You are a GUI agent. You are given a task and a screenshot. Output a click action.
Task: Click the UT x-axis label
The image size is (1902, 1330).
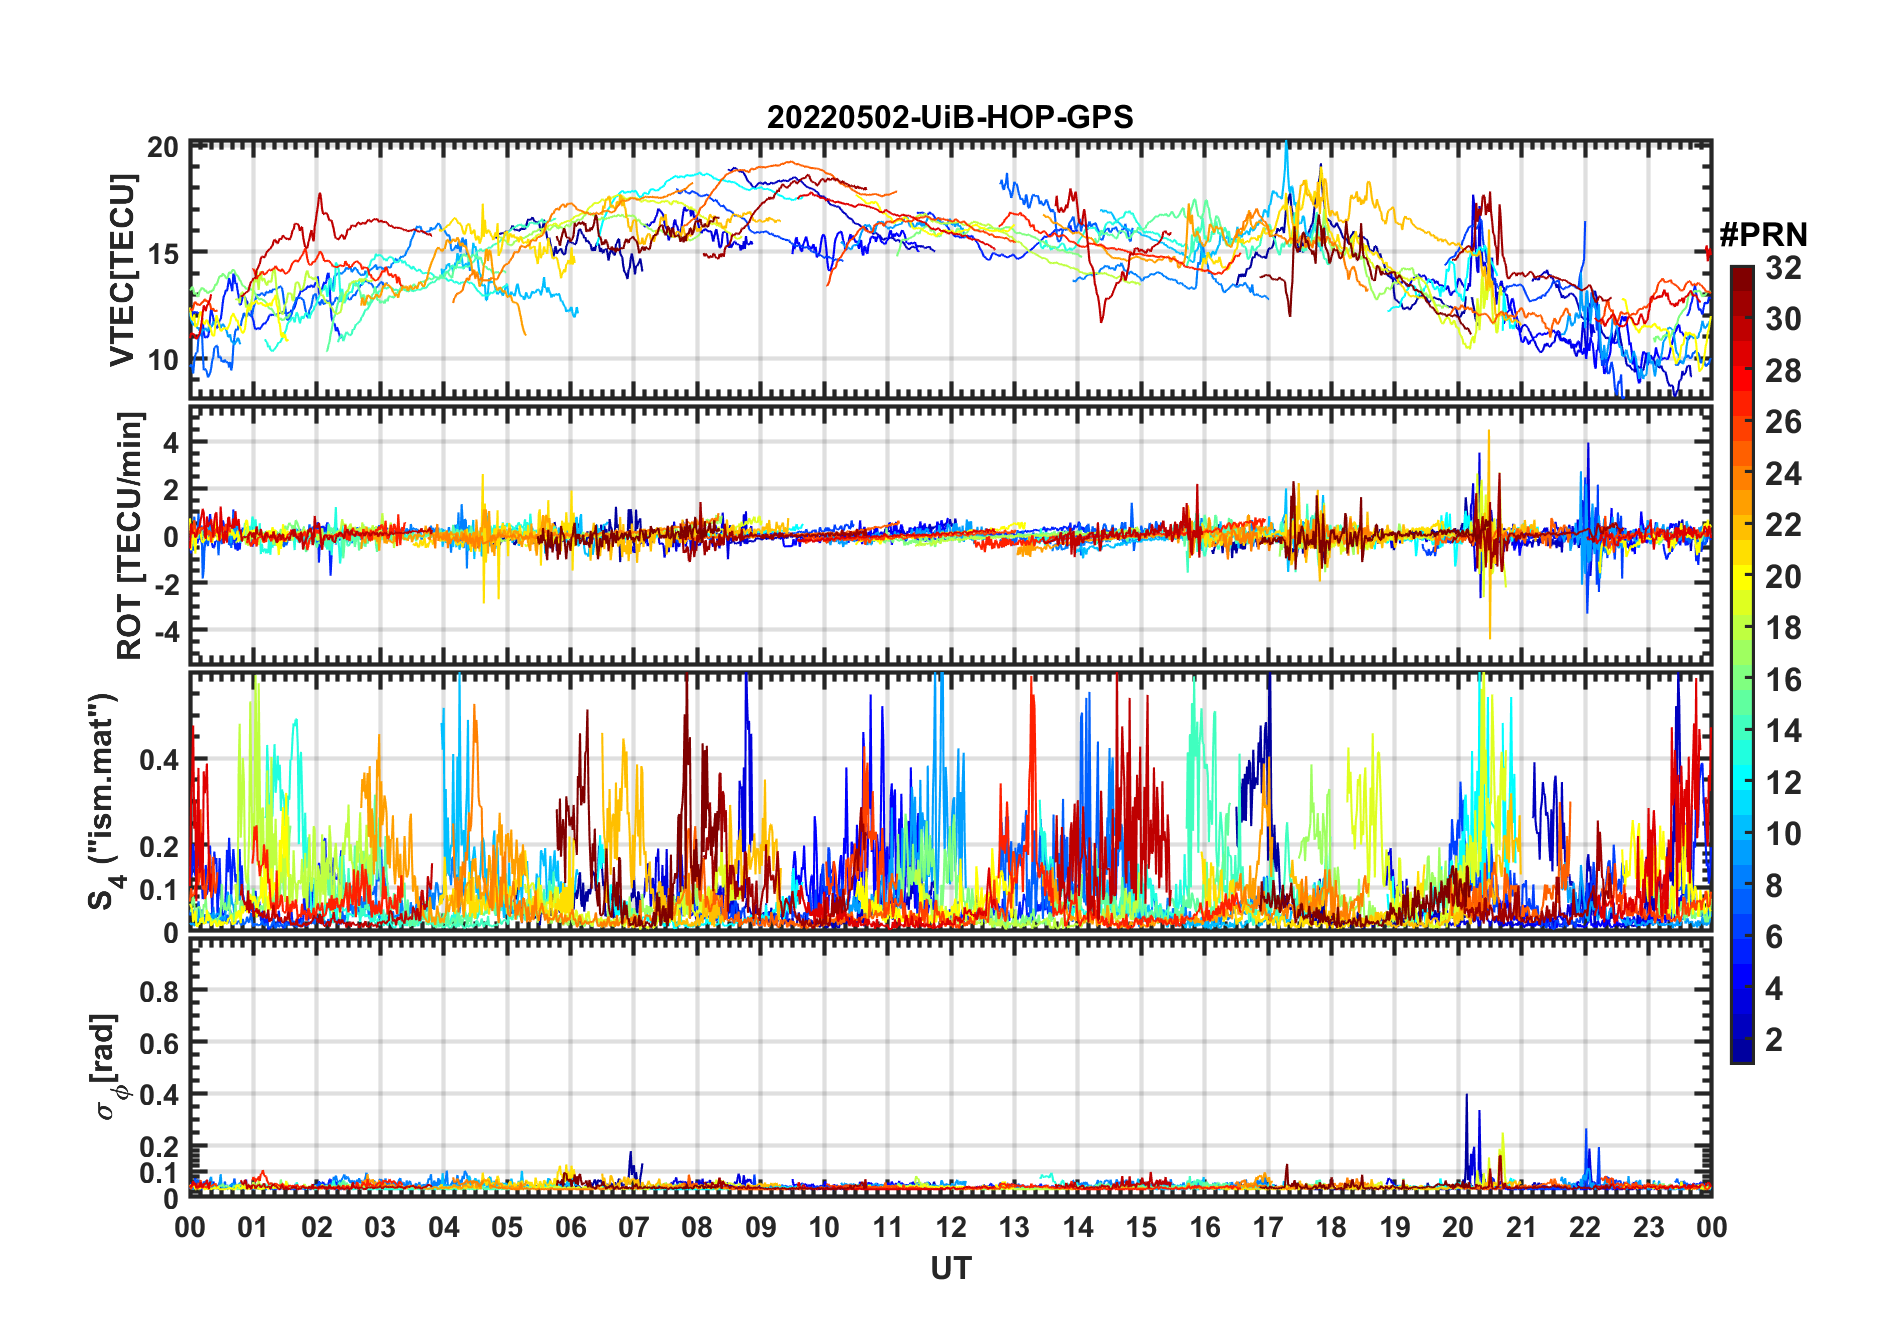tap(950, 1268)
